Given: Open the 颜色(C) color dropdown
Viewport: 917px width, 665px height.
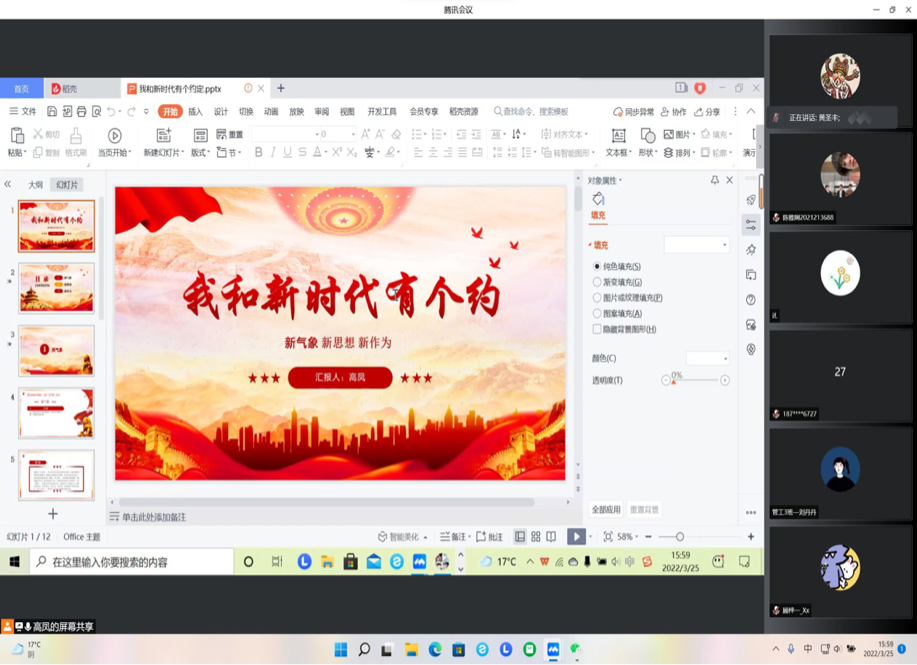Looking at the screenshot, I should 708,358.
